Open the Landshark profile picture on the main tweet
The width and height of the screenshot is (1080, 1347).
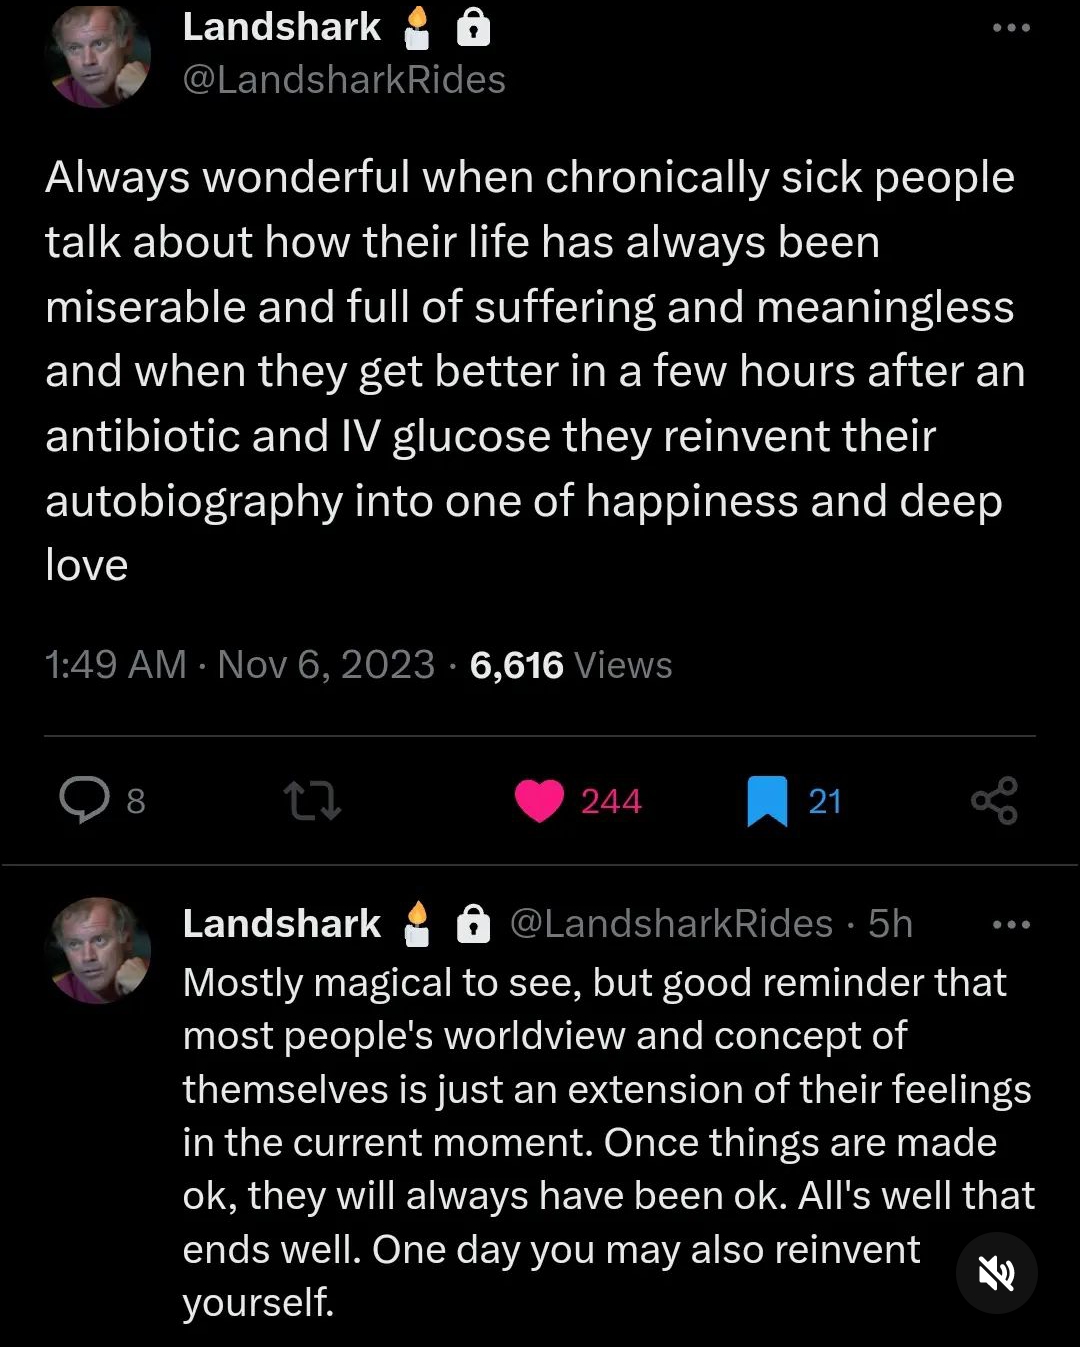pos(100,57)
